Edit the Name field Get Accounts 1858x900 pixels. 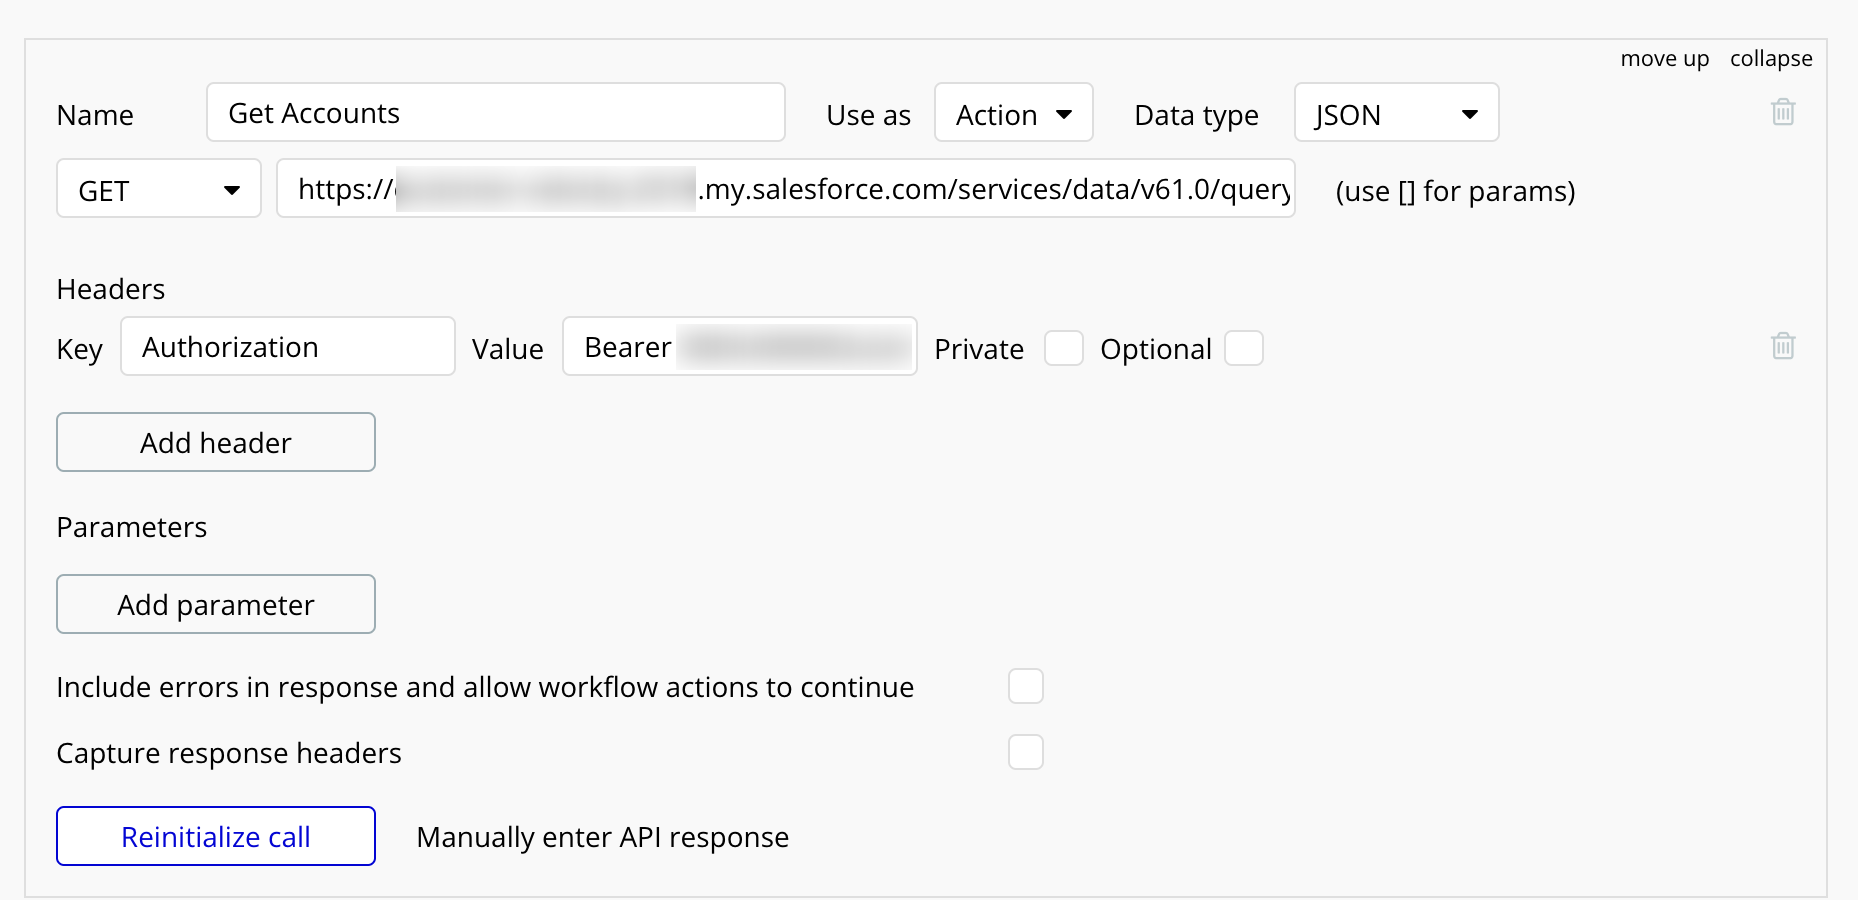[496, 113]
